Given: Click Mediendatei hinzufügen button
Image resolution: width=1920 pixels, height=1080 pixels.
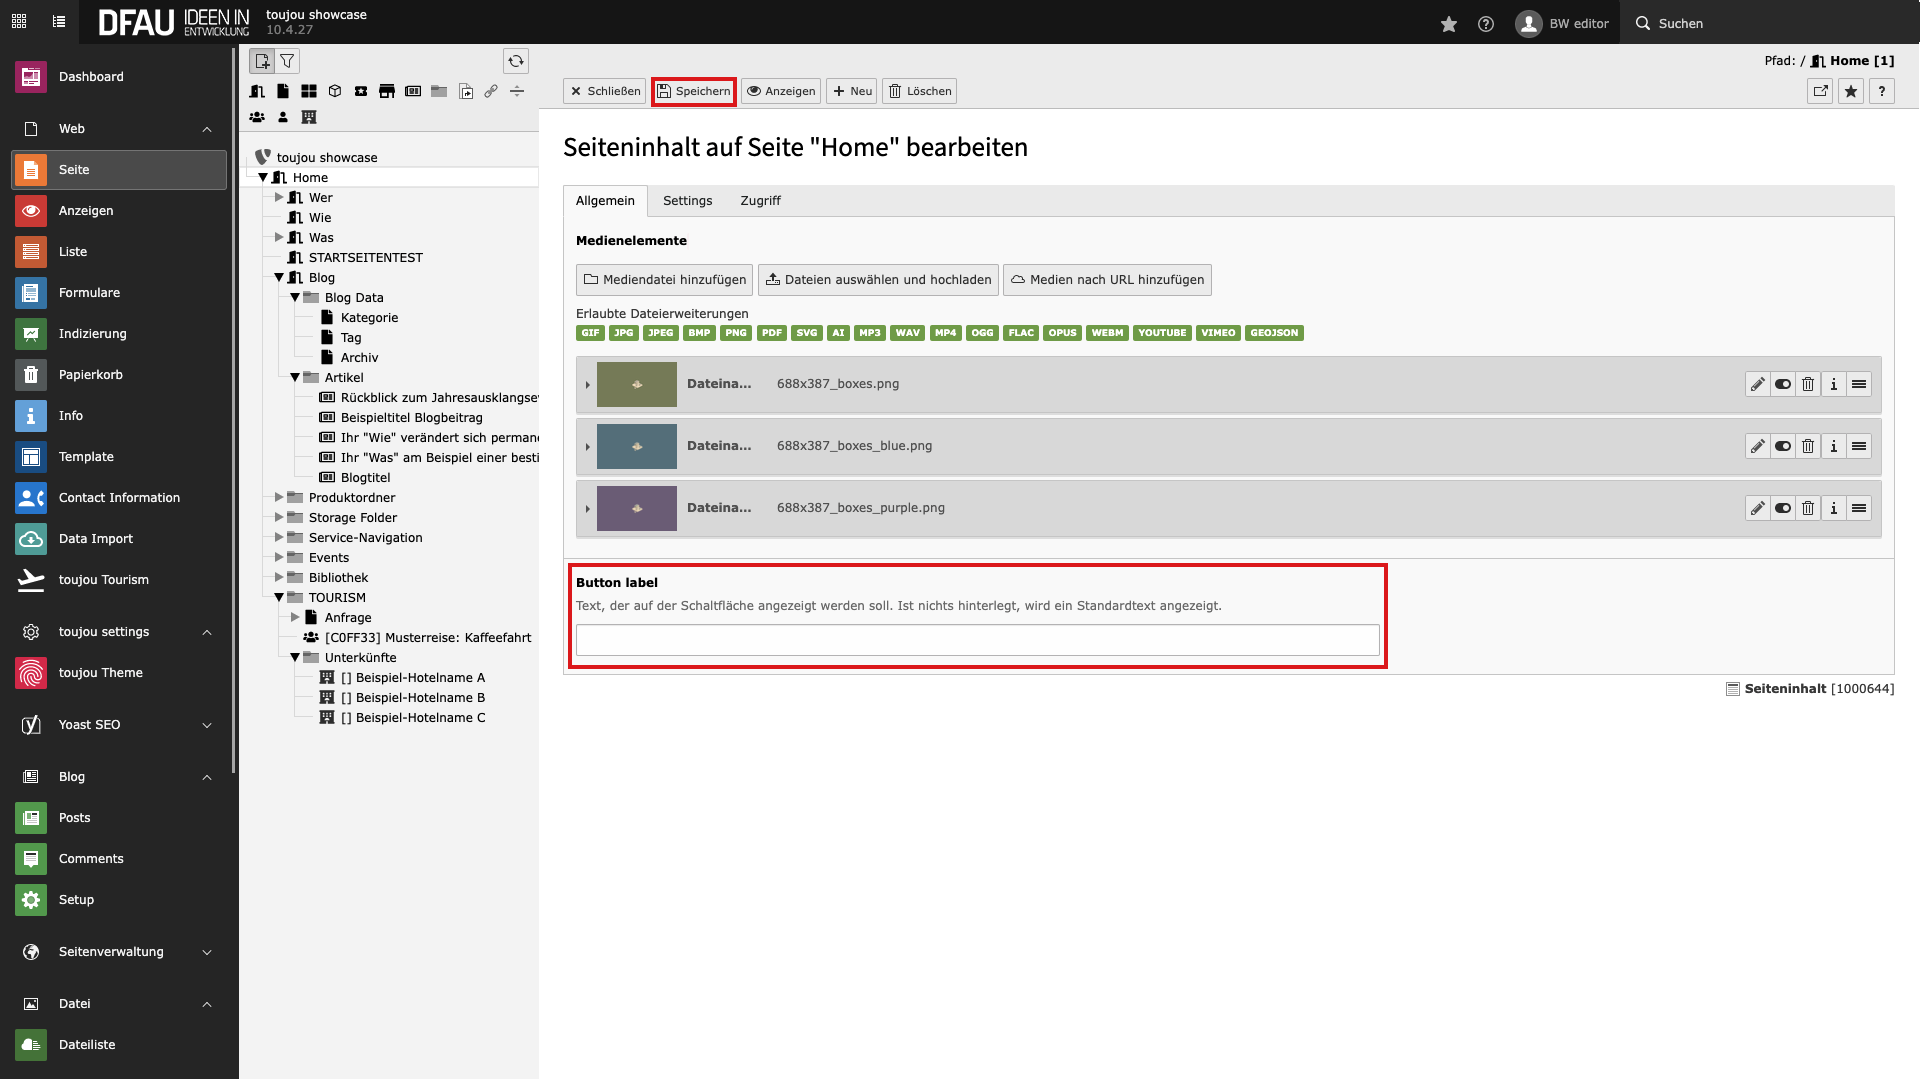Looking at the screenshot, I should 665,280.
